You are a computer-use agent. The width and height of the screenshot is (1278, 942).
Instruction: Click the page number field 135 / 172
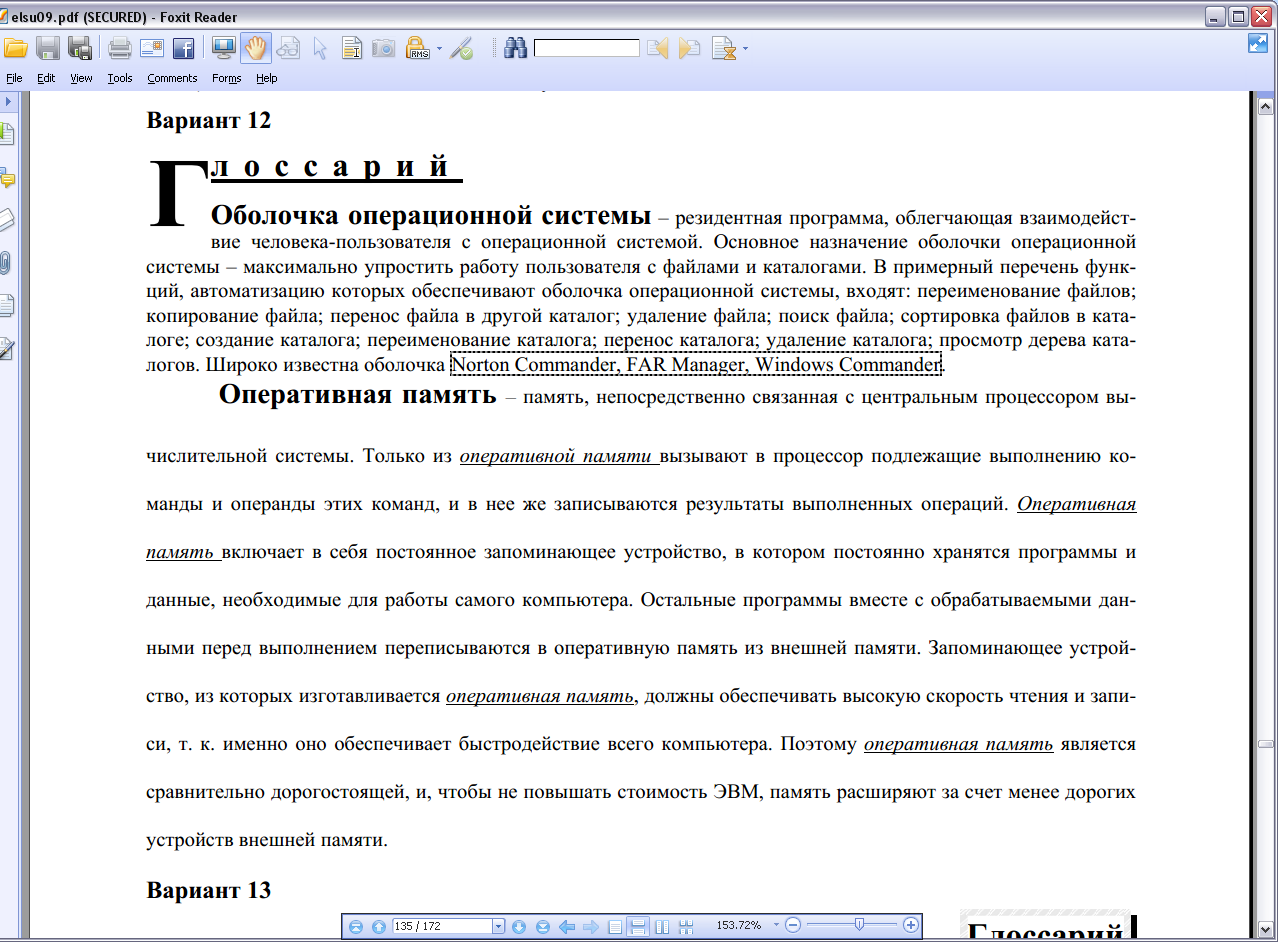click(441, 927)
